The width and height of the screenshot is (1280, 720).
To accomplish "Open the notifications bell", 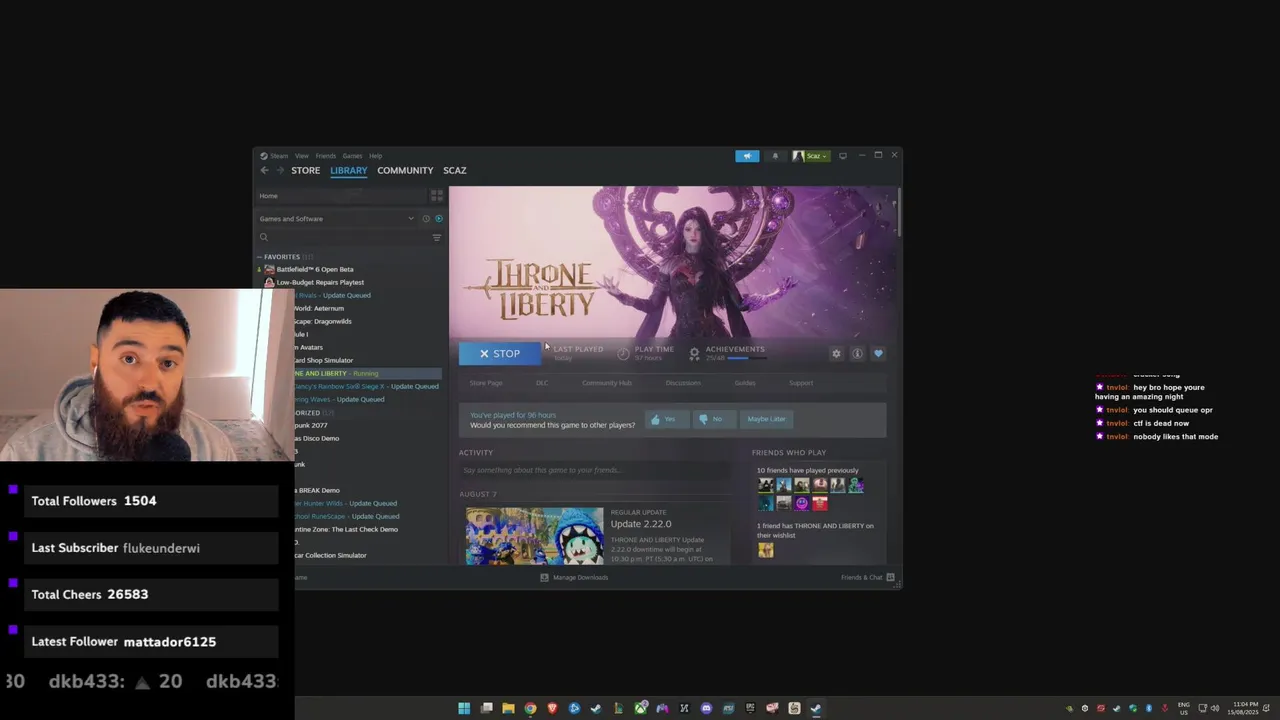I will click(775, 156).
